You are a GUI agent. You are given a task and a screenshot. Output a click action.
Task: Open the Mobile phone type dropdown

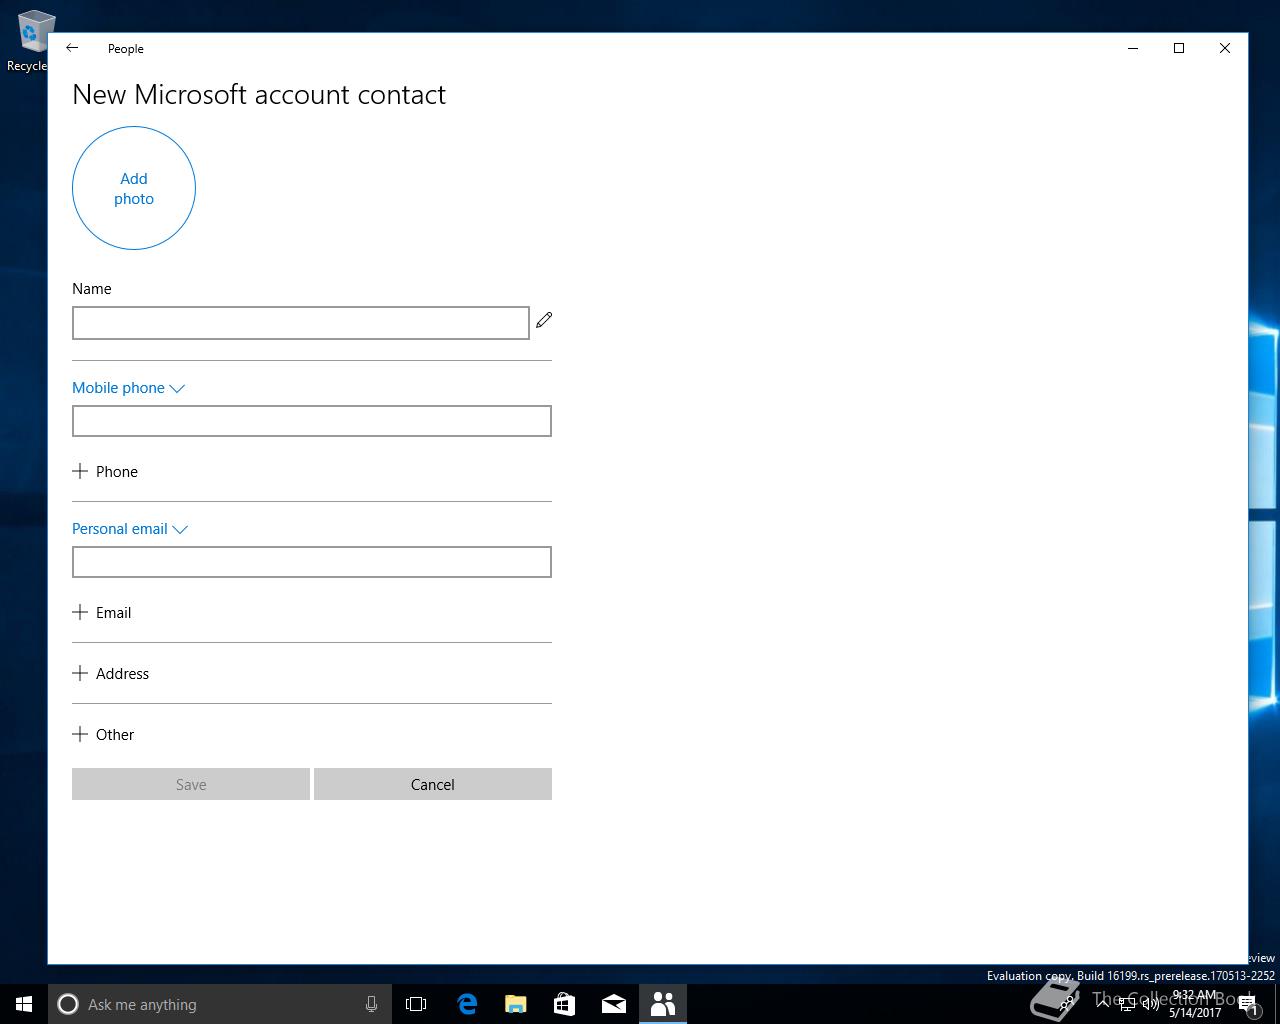(x=128, y=388)
